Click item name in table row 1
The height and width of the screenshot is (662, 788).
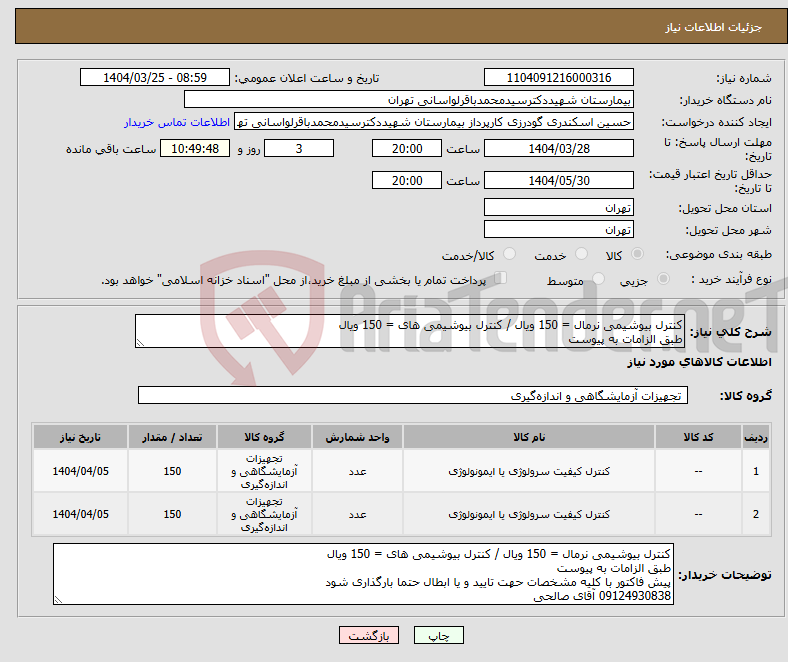(x=529, y=471)
